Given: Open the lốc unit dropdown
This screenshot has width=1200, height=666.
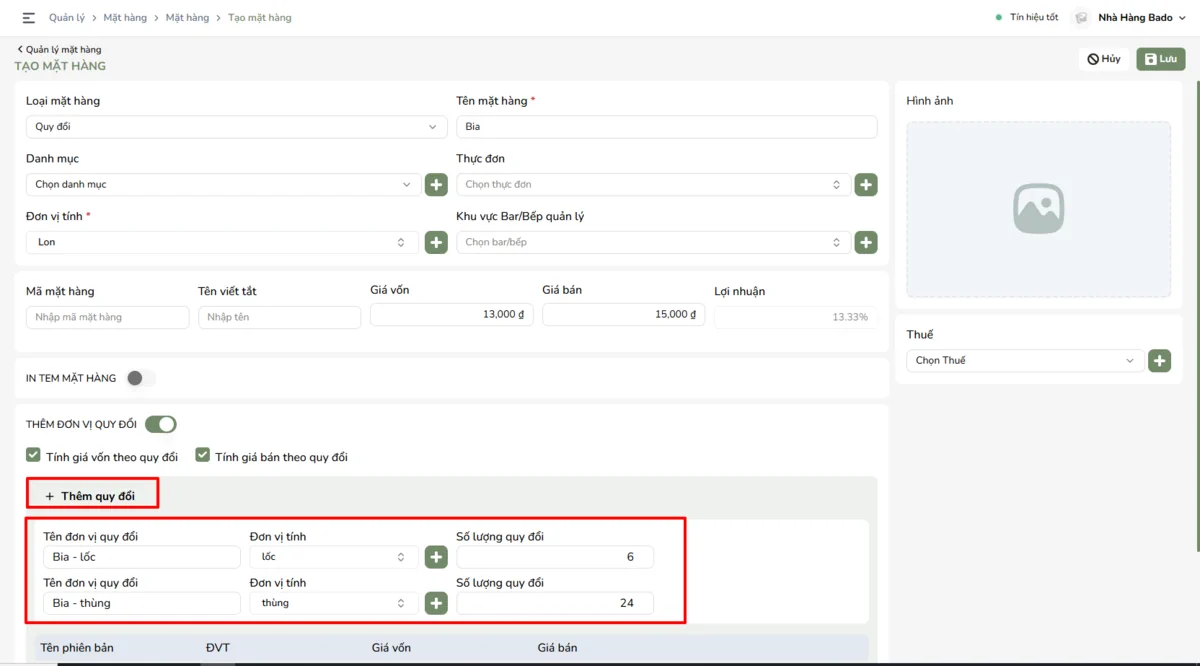Looking at the screenshot, I should click(x=334, y=557).
